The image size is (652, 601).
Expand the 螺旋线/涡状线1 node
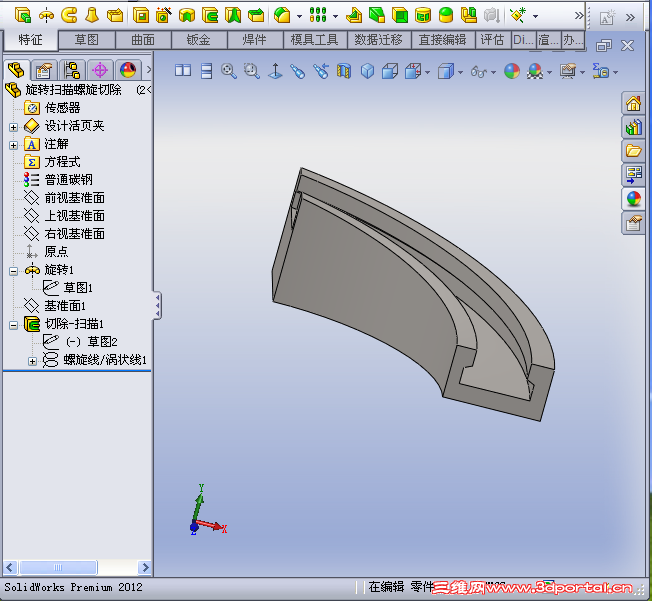click(32, 361)
